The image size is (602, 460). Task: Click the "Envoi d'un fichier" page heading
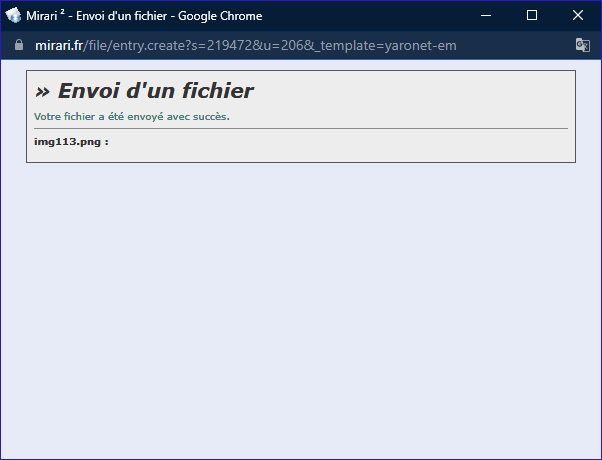[x=155, y=91]
